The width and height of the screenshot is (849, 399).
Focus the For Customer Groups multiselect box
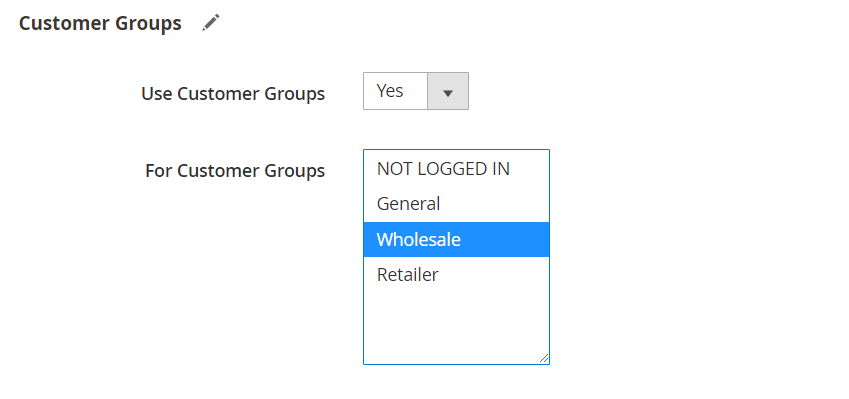point(456,257)
